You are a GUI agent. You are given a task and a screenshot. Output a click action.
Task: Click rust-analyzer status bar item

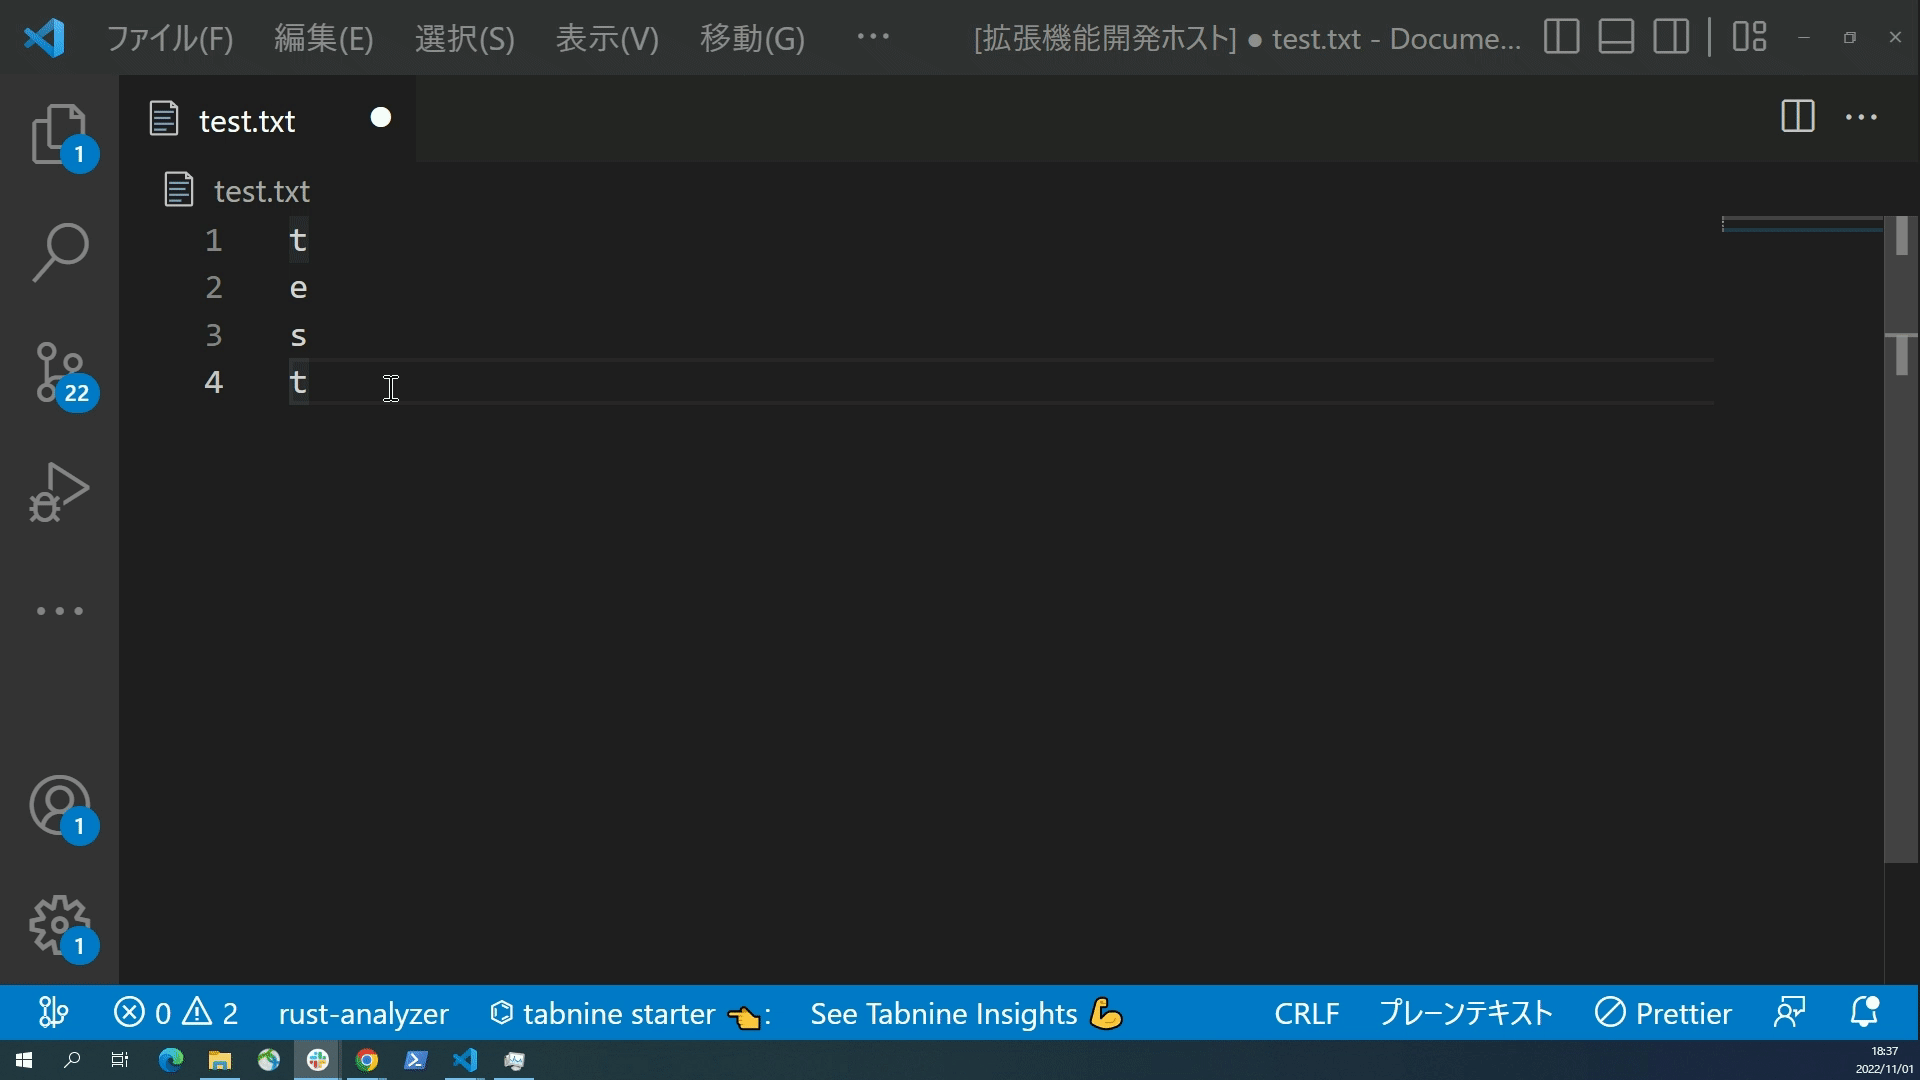363,1013
